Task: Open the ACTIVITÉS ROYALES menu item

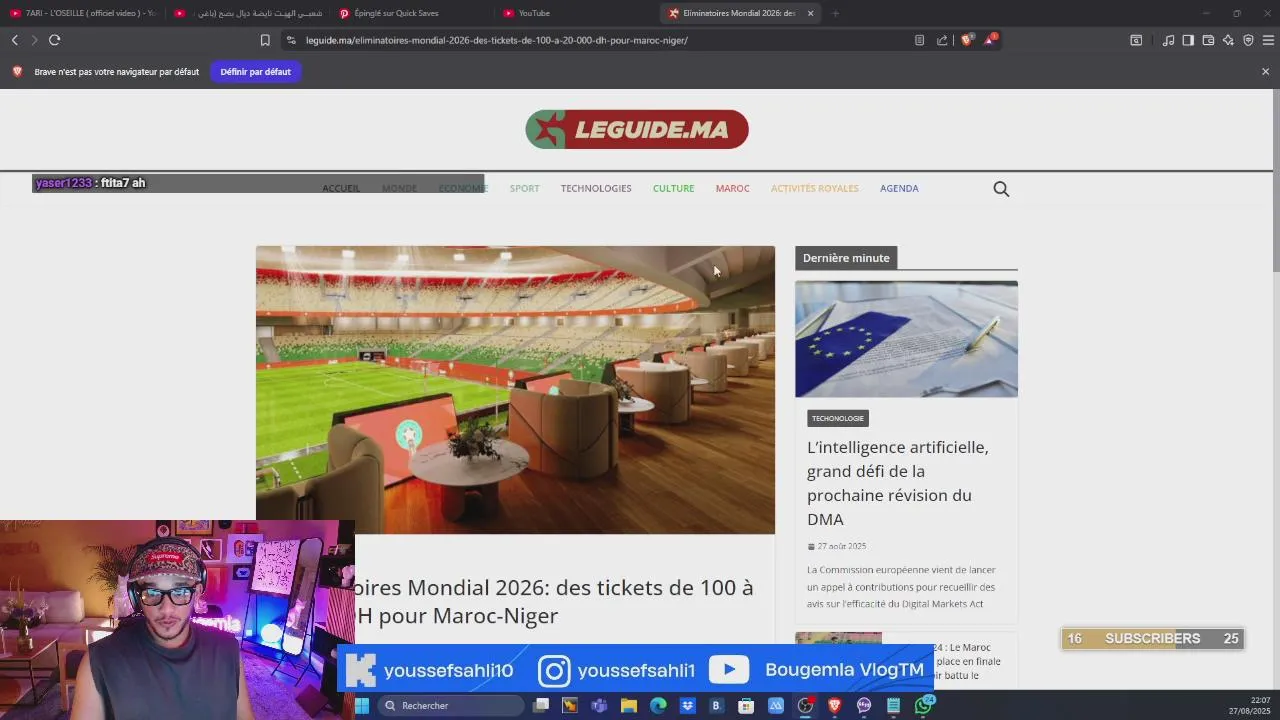Action: pyautogui.click(x=814, y=188)
